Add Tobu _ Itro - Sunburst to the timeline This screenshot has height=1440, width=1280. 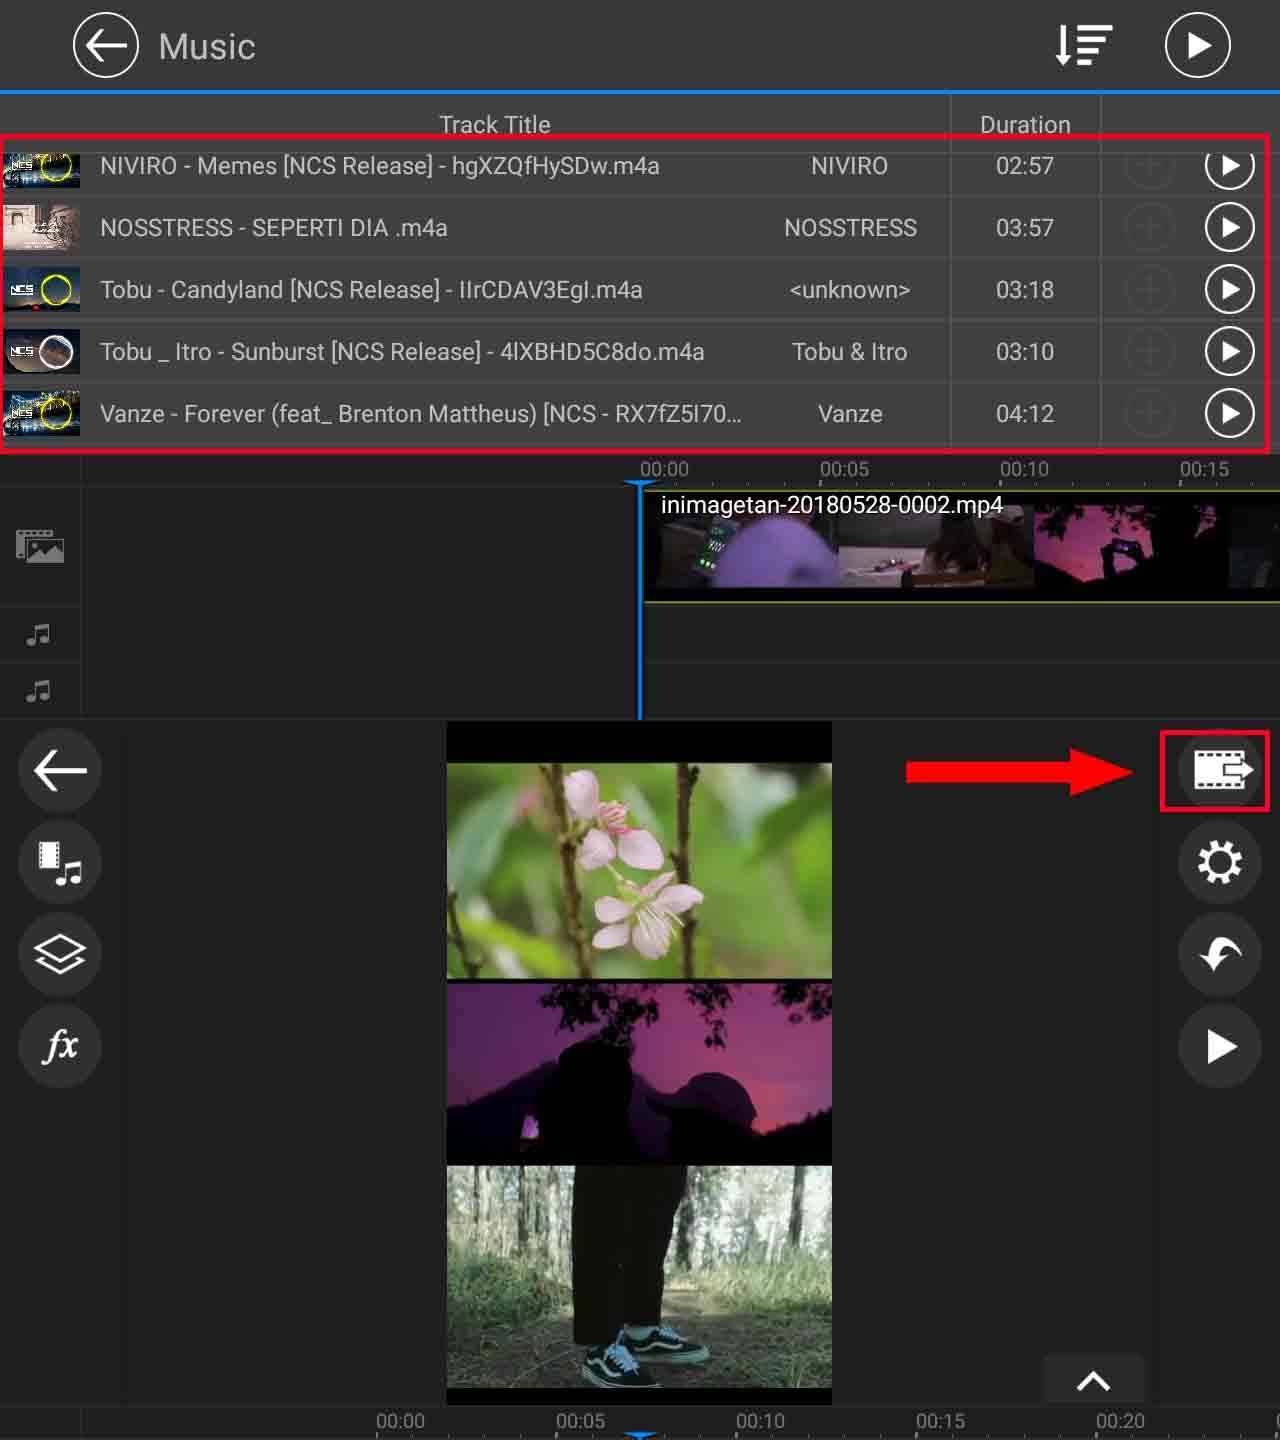pyautogui.click(x=1149, y=352)
